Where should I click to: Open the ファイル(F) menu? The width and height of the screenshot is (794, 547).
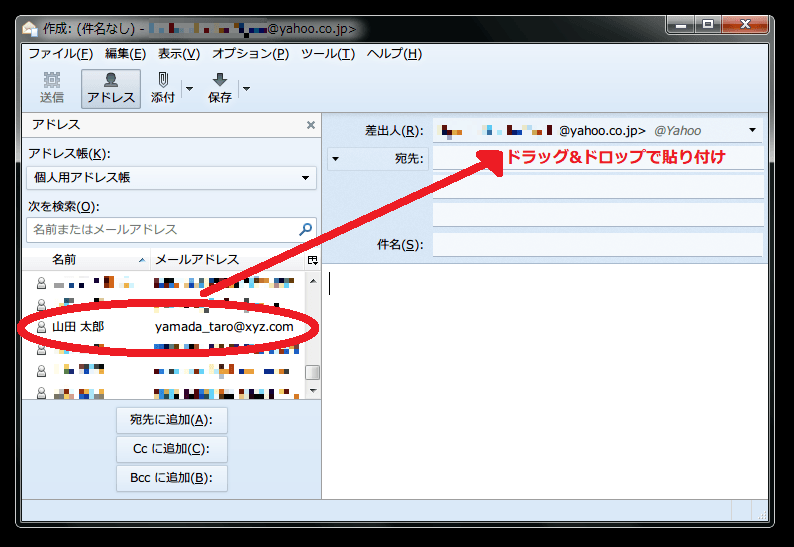pyautogui.click(x=60, y=53)
